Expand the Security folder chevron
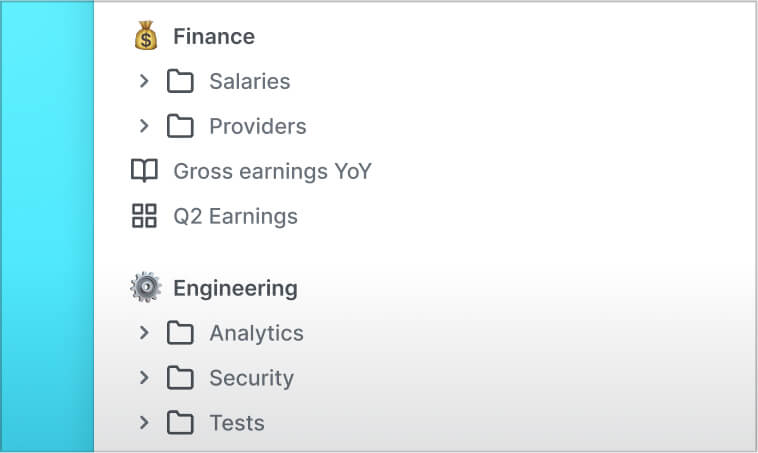Image resolution: width=758 pixels, height=453 pixels. coord(144,378)
